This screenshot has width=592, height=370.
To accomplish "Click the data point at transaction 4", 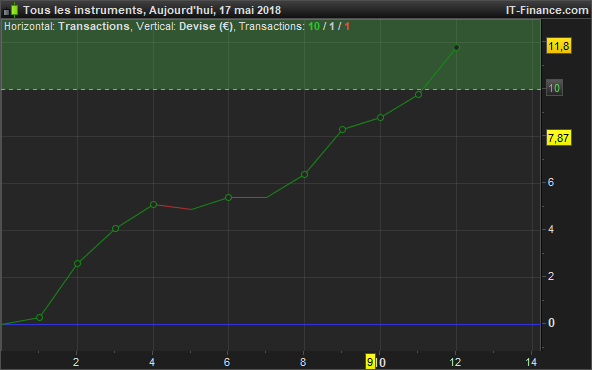I will (x=153, y=204).
